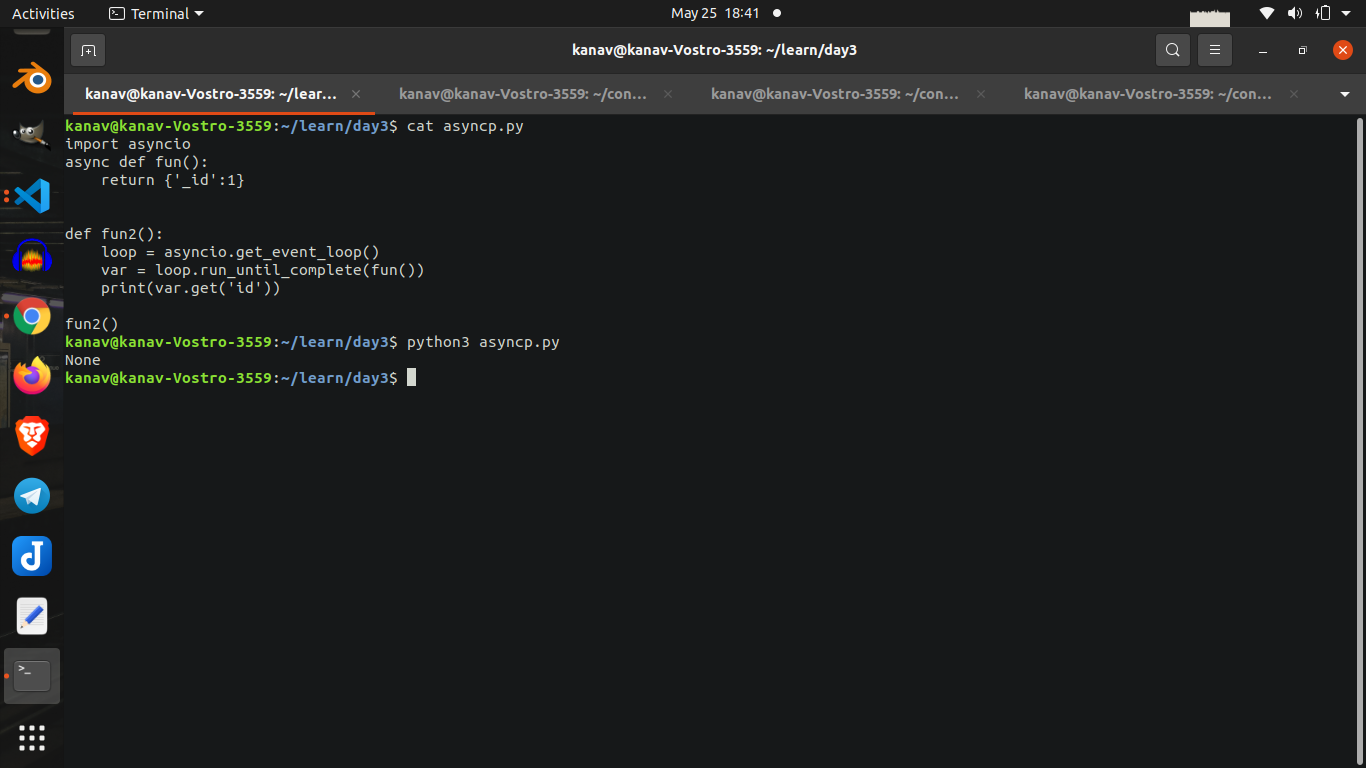
Task: Expand the terminal tabs dropdown arrow
Action: click(x=1344, y=94)
